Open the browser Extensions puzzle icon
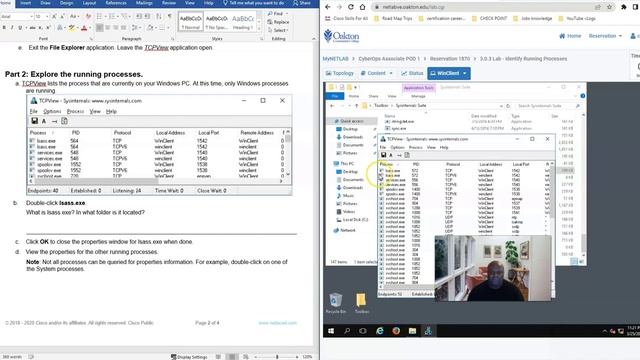 (x=624, y=7)
